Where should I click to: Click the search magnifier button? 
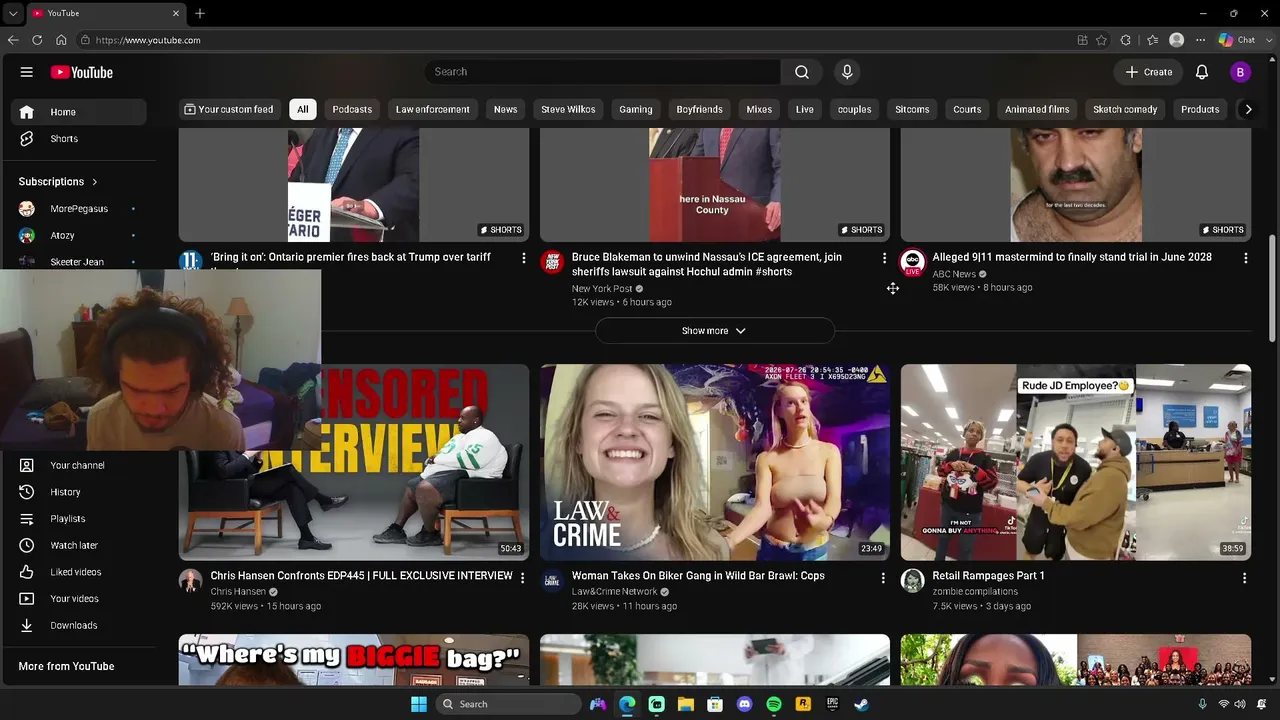tap(802, 72)
